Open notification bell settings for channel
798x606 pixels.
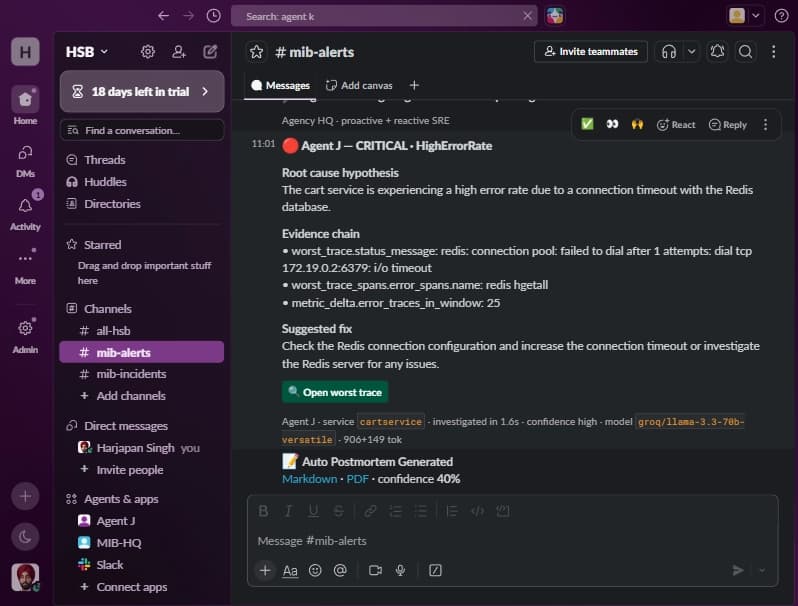(718, 52)
